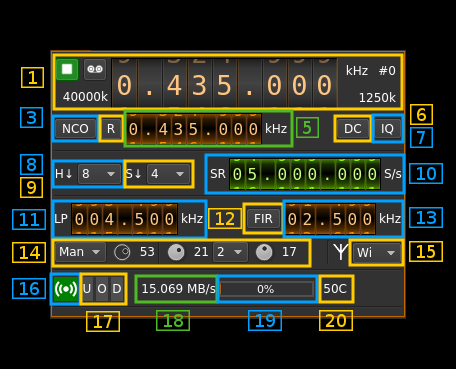Click the #0 channel number label

pyautogui.click(x=387, y=71)
